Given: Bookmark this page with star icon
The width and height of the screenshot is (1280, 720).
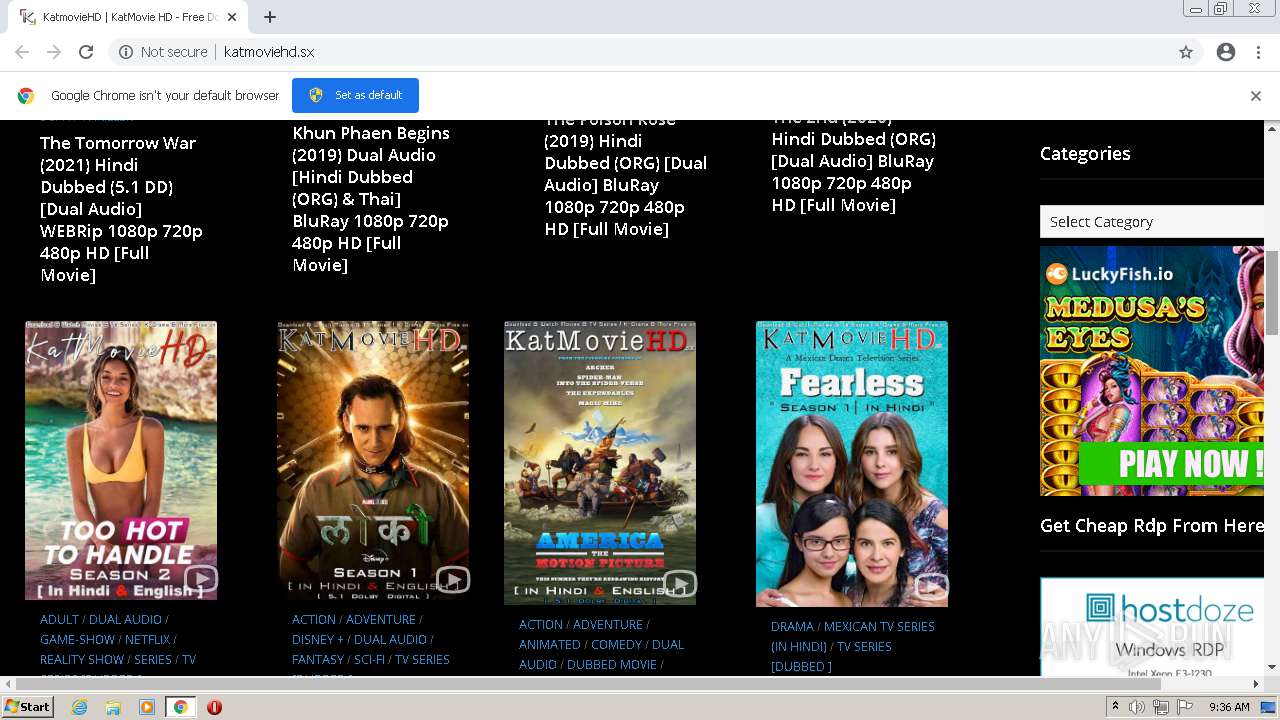Looking at the screenshot, I should point(1186,52).
